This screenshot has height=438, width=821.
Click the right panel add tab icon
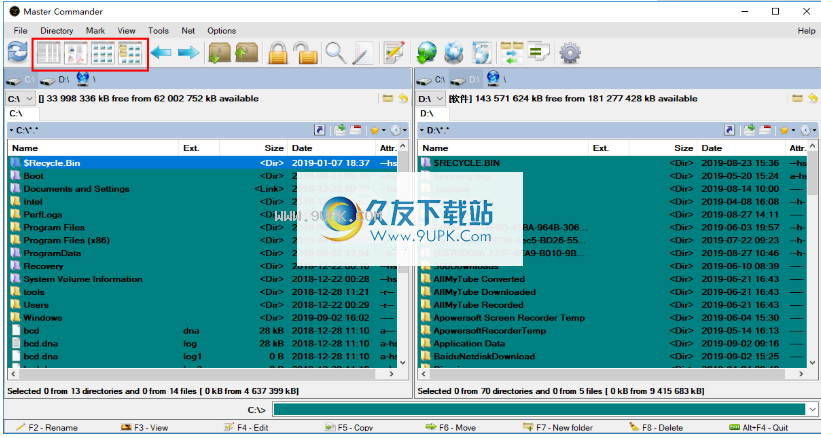pos(750,130)
